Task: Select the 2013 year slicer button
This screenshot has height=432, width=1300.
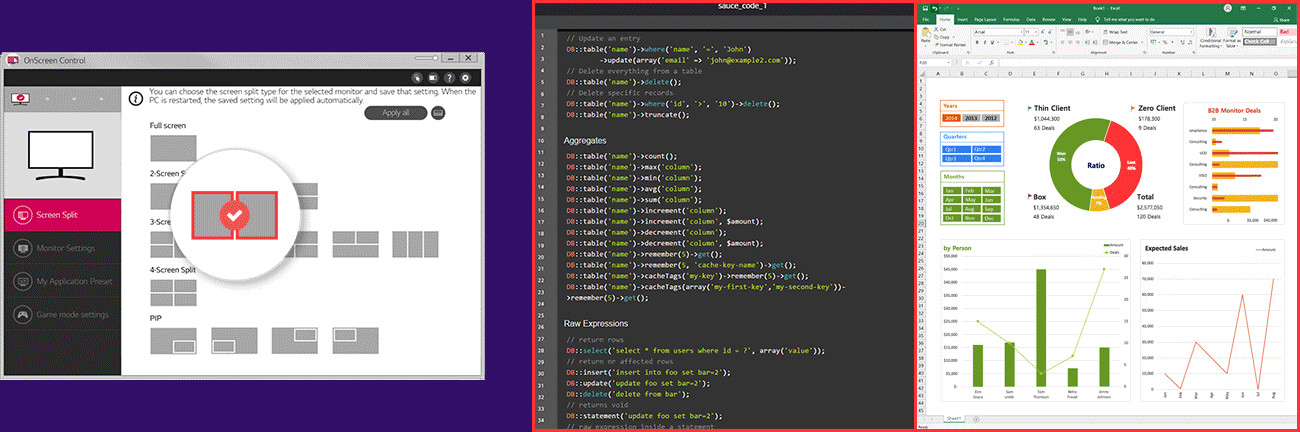Action: click(x=971, y=118)
